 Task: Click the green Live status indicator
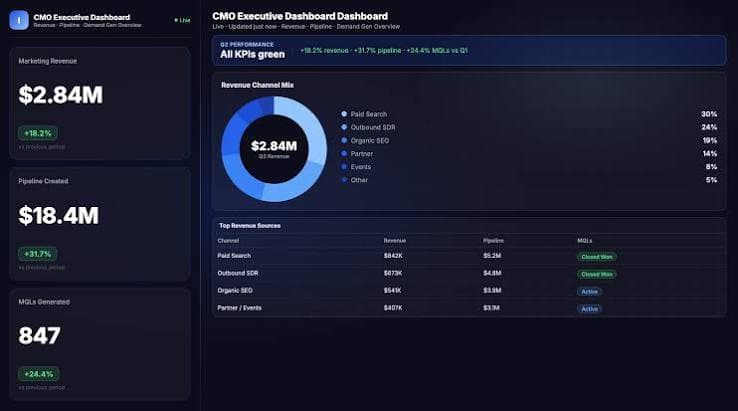pos(182,20)
